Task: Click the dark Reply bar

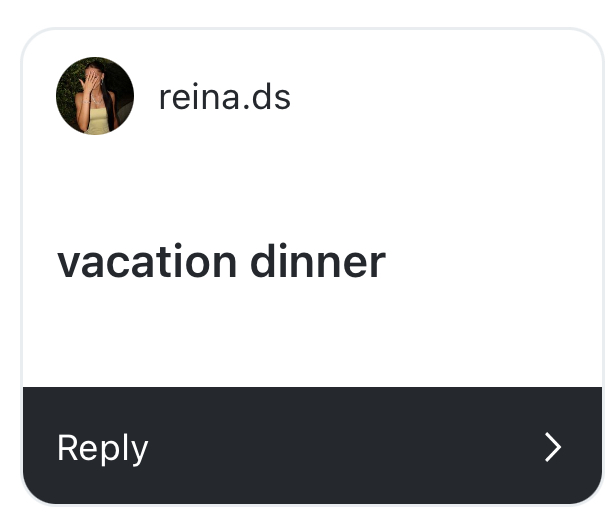Action: [x=312, y=446]
